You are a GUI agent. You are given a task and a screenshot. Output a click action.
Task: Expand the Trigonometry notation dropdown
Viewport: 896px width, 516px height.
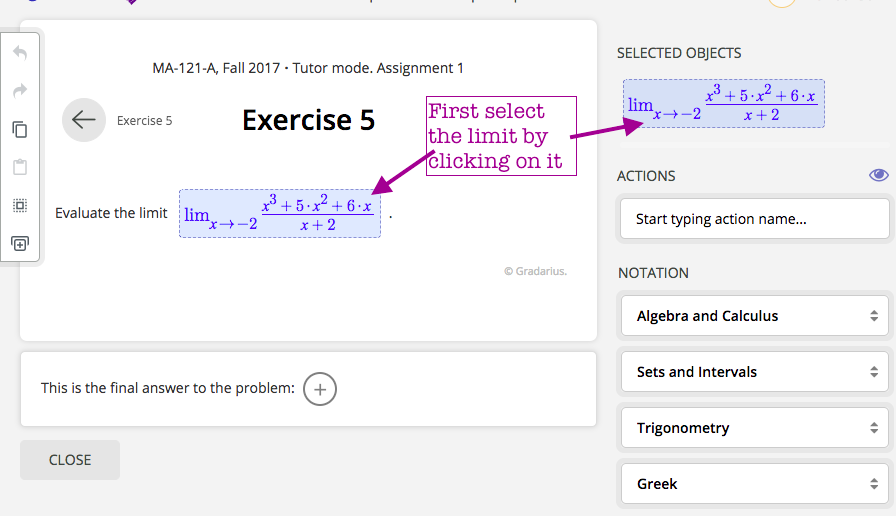[x=755, y=428]
